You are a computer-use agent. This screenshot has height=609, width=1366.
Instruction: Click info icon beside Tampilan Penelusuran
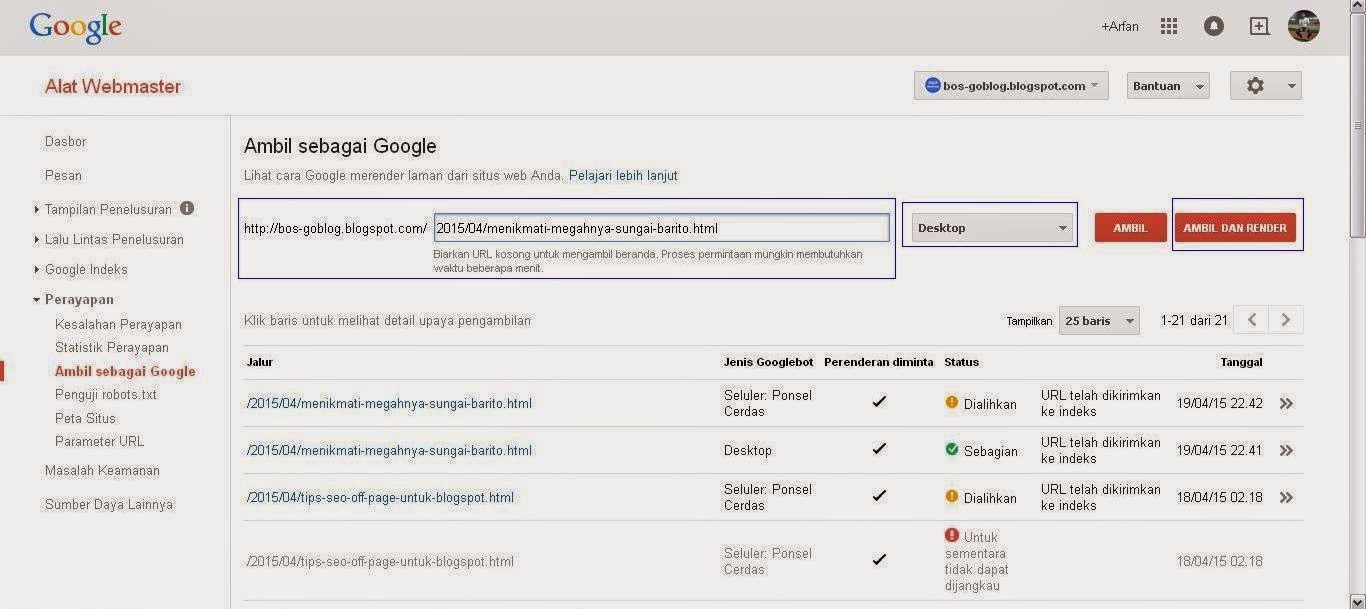(187, 209)
